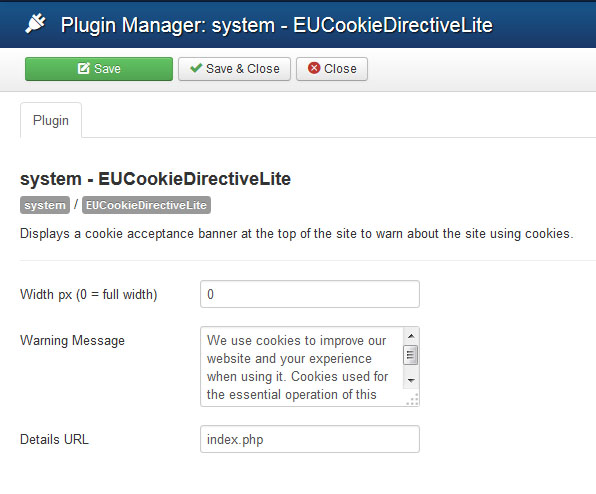The height and width of the screenshot is (494, 596).
Task: Click the Details URL input field
Action: coord(310,439)
